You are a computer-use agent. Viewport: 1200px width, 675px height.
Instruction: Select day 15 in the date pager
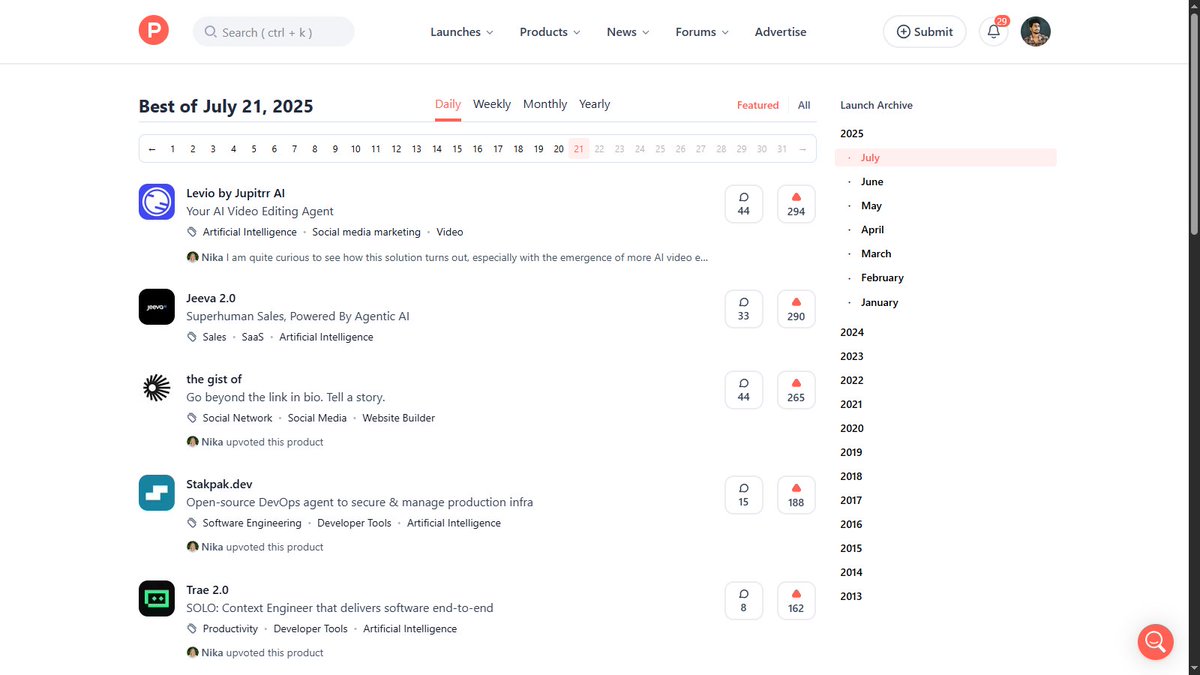[x=457, y=149]
